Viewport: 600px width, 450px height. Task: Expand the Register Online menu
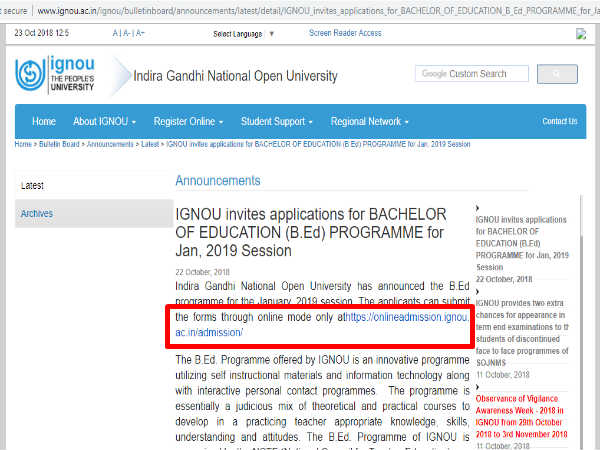188,121
